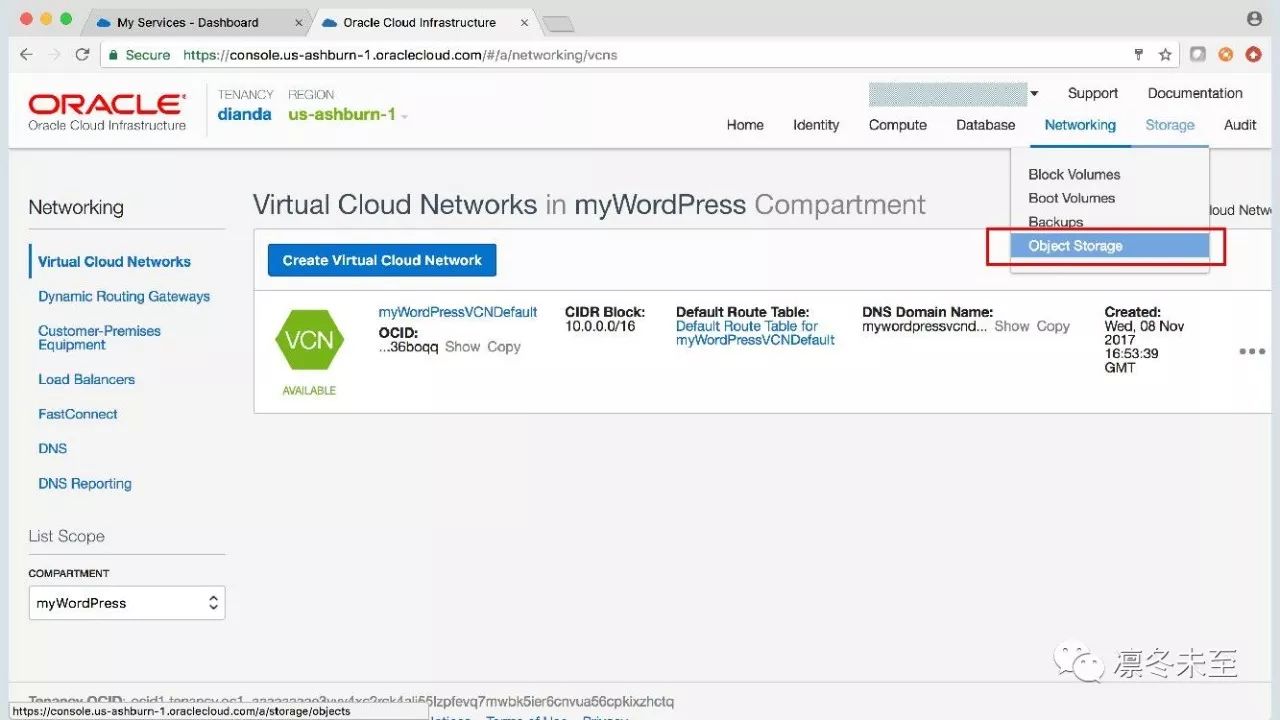Open the myWordPressVCNDefault network link
This screenshot has width=1280, height=720.
click(458, 312)
